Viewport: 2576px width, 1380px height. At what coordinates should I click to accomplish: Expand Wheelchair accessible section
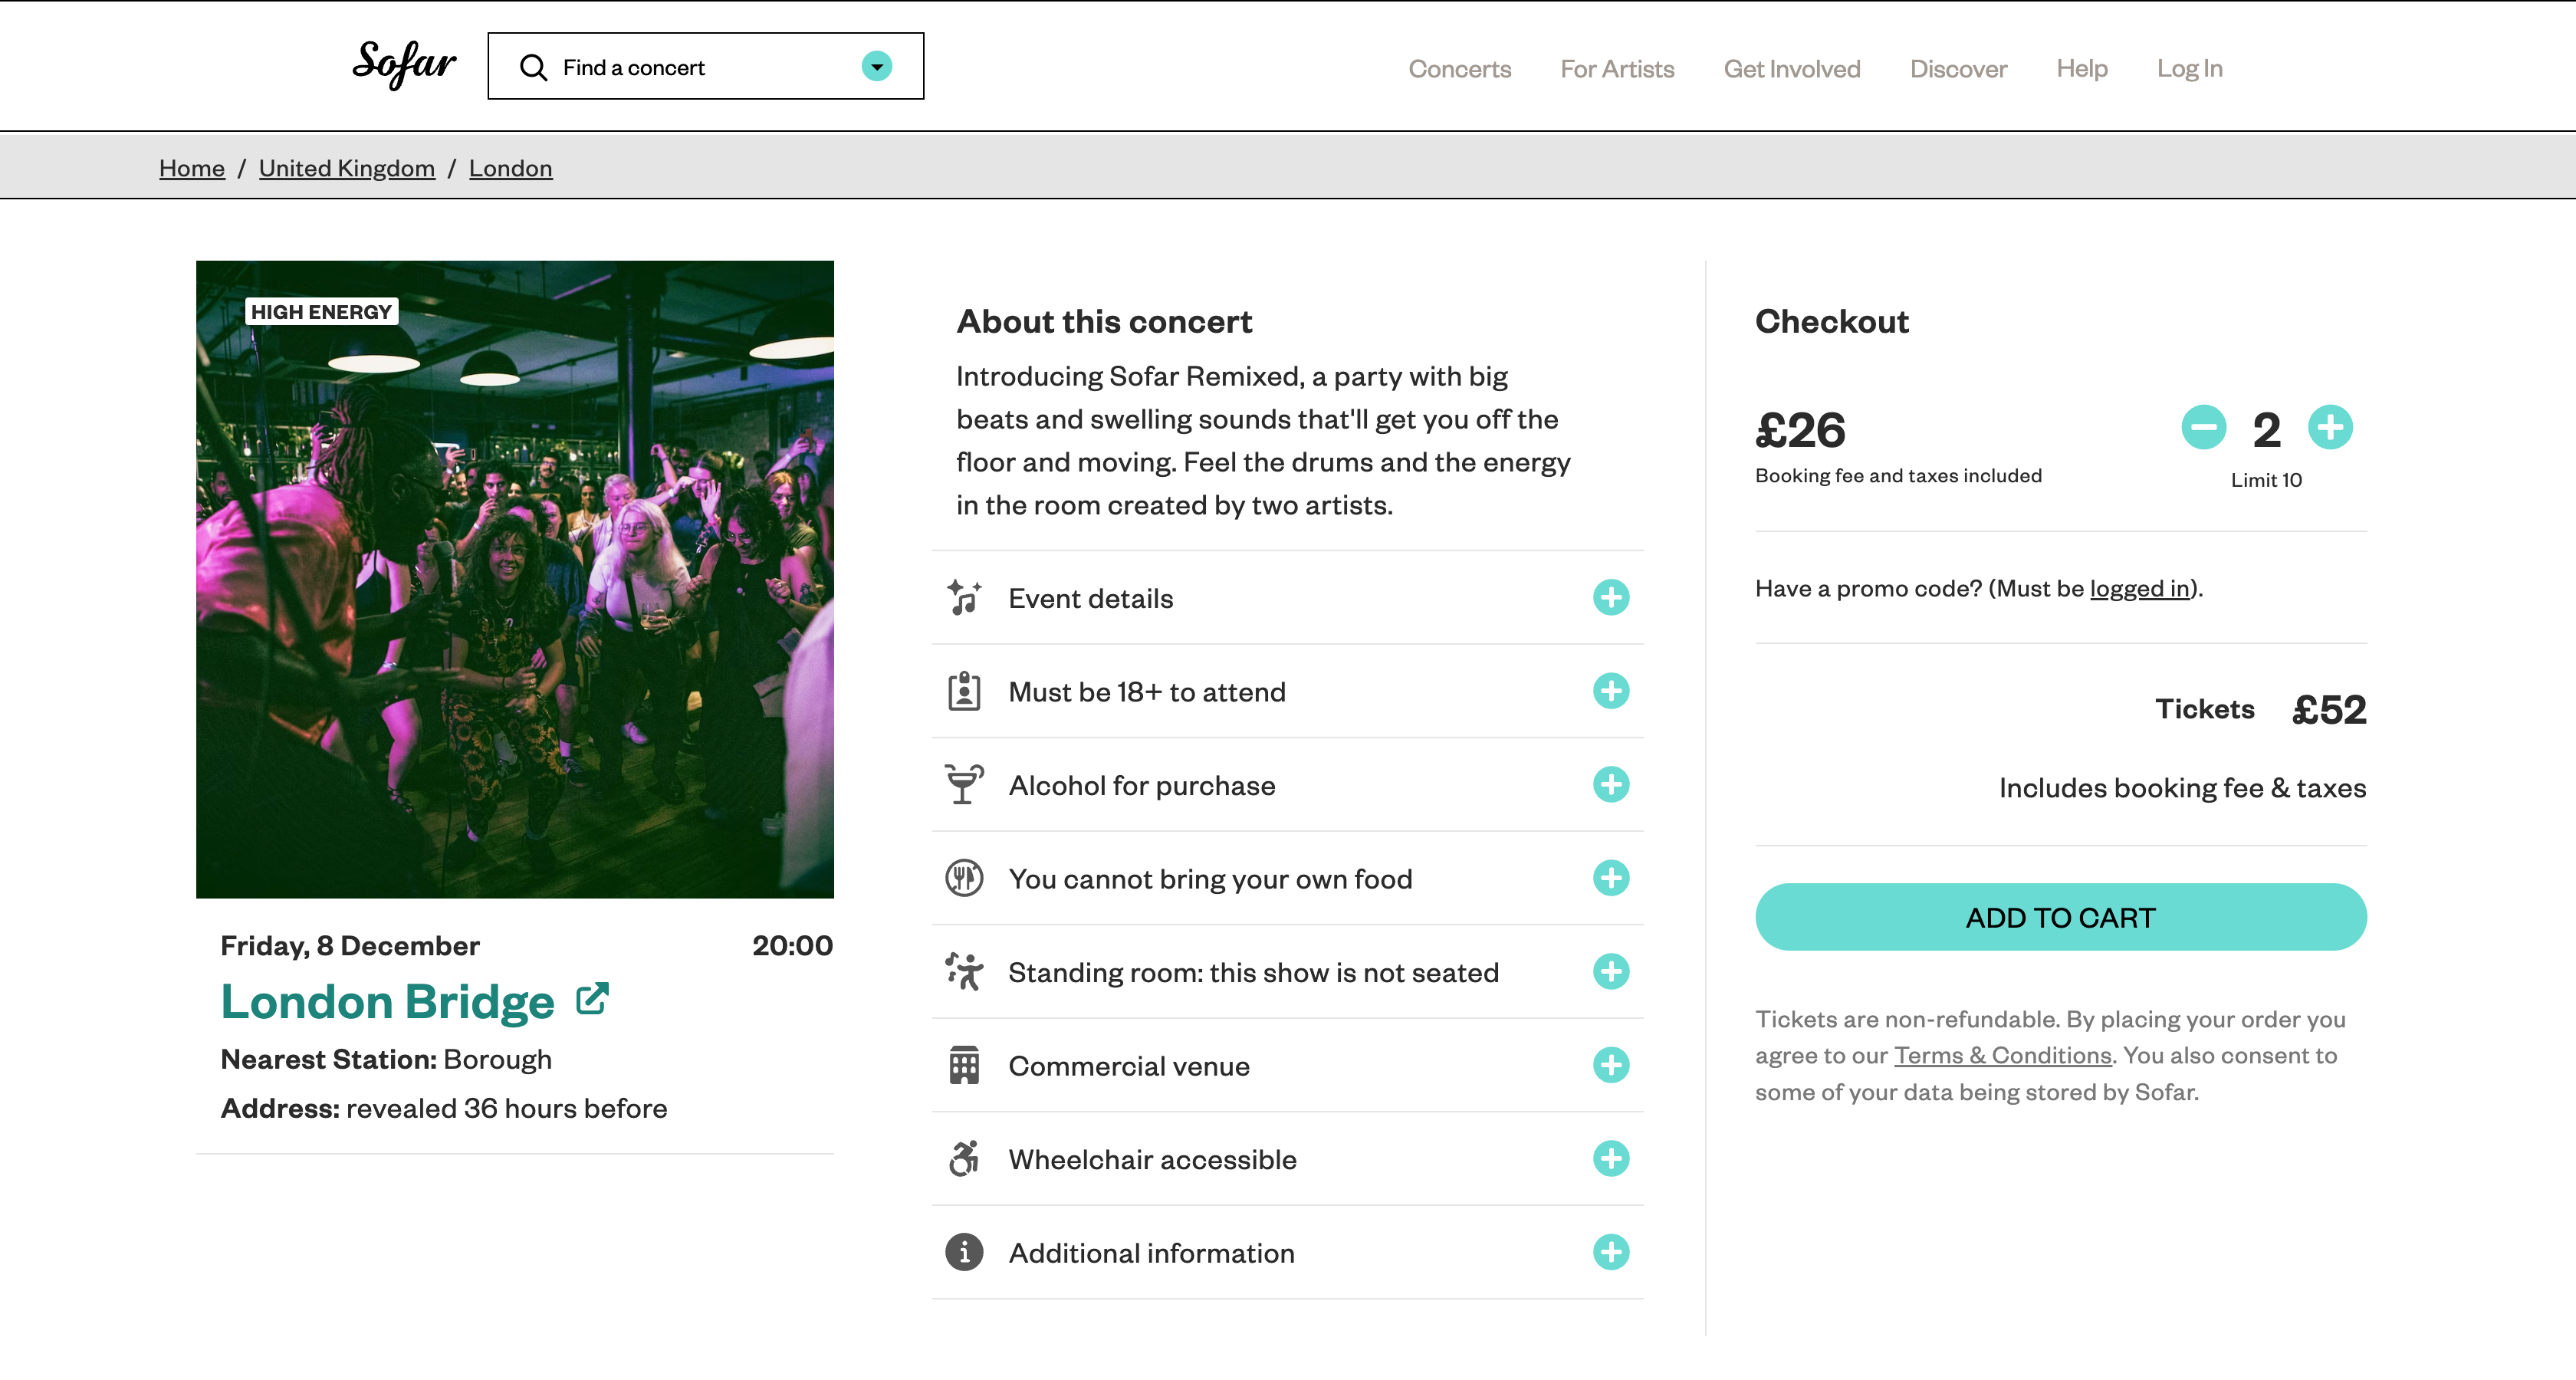[1611, 1159]
